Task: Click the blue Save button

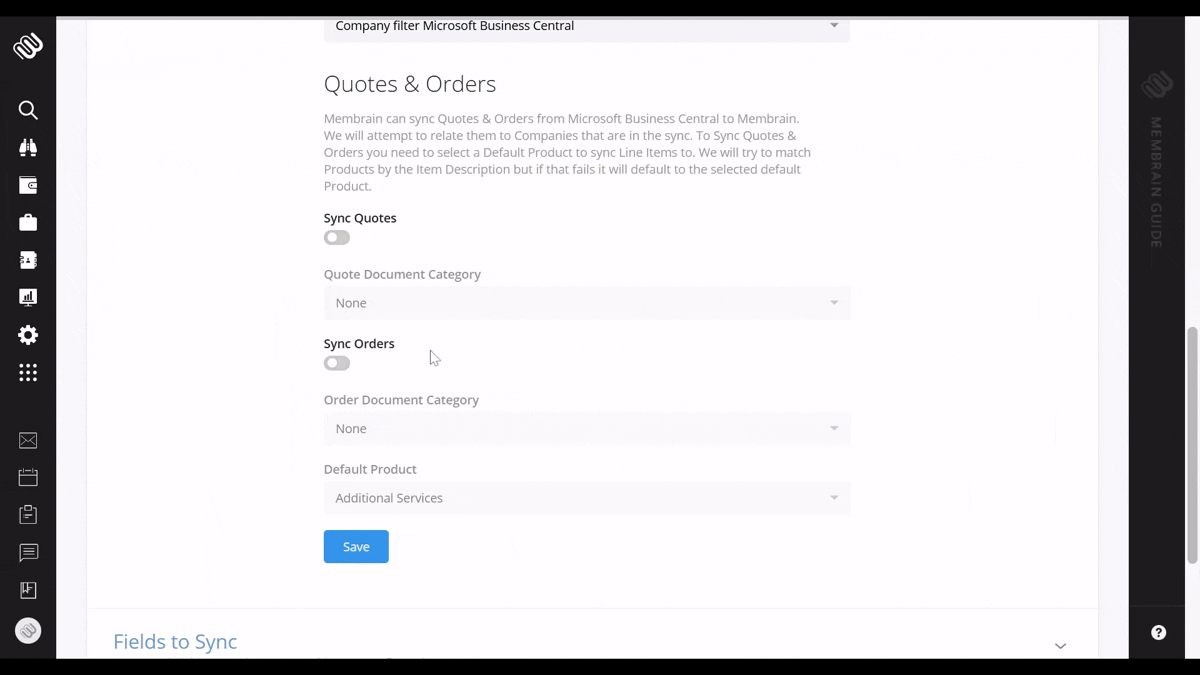Action: [x=356, y=547]
